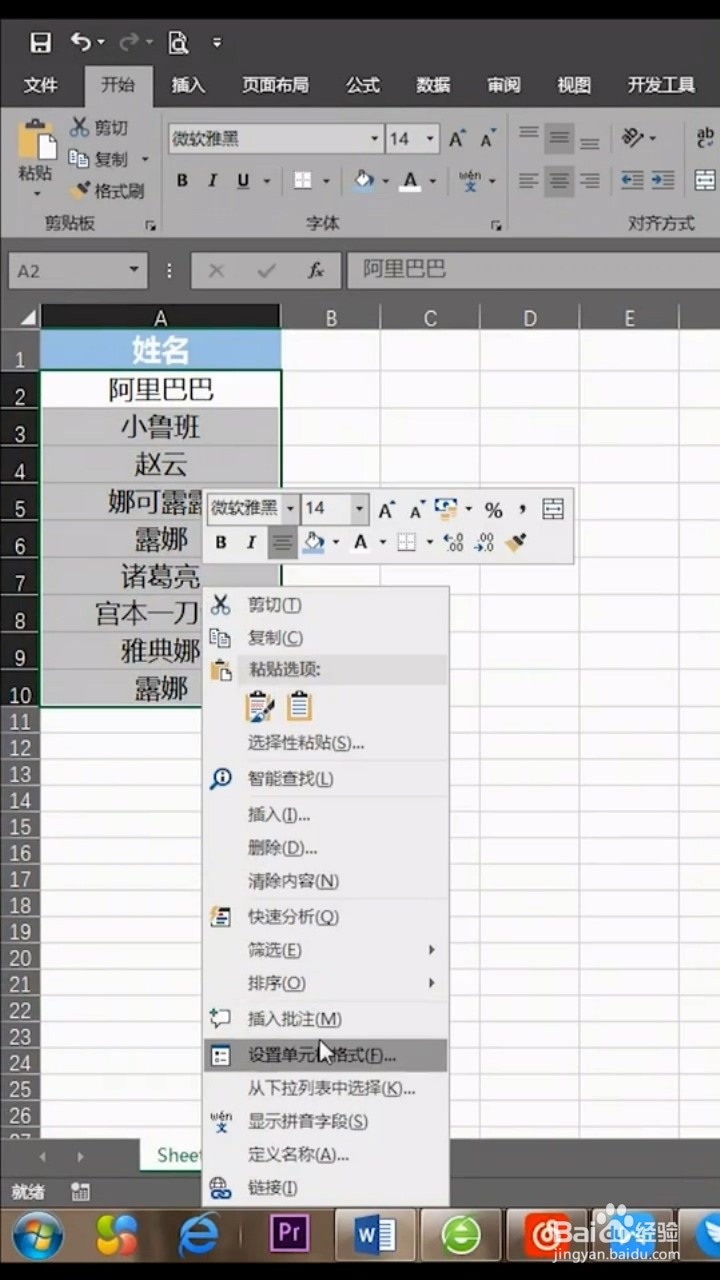Open the ribbon font name dropdown 微软雅黑
This screenshot has height=1280, width=720.
tap(375, 139)
